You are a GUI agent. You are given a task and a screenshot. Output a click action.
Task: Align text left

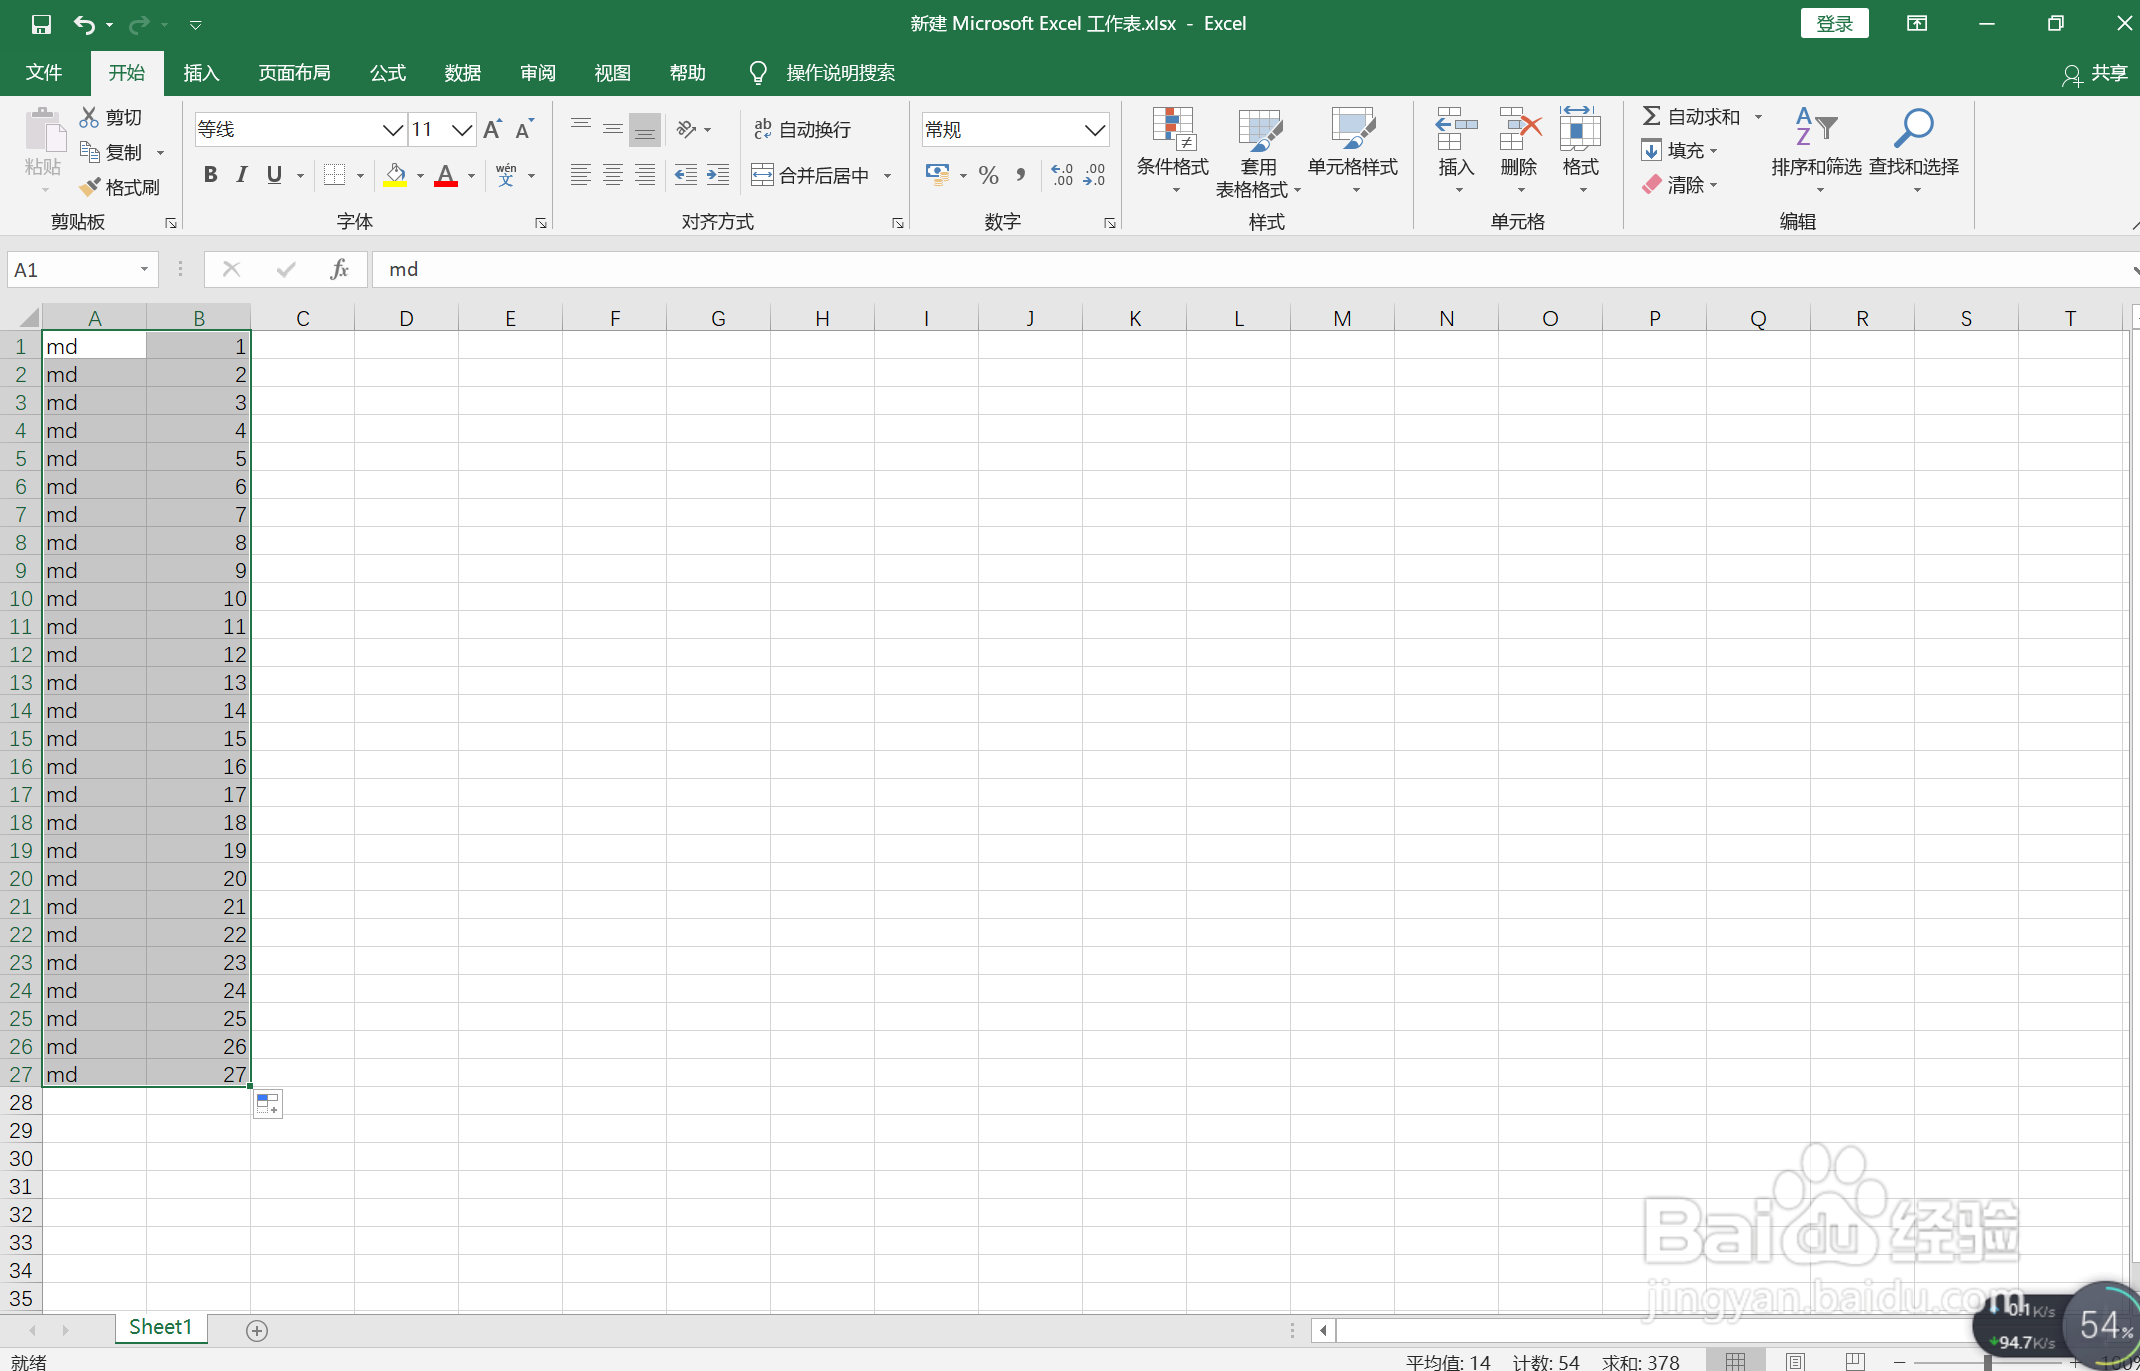coord(581,175)
